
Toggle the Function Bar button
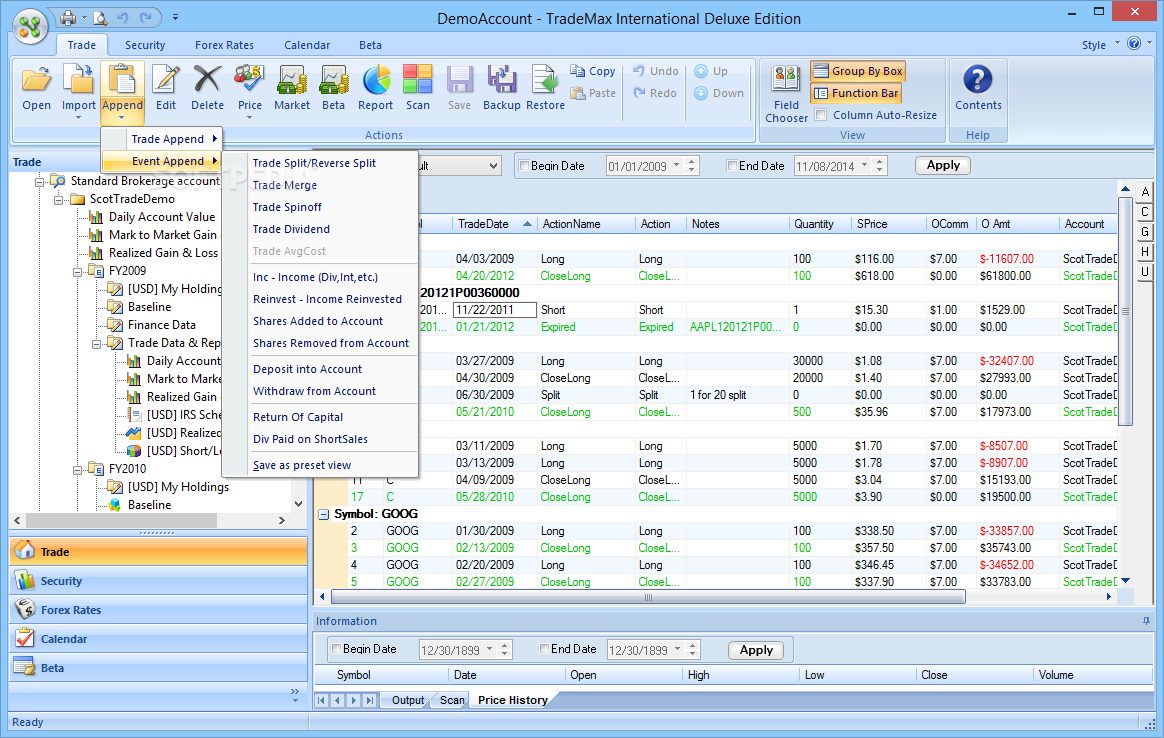tap(856, 94)
